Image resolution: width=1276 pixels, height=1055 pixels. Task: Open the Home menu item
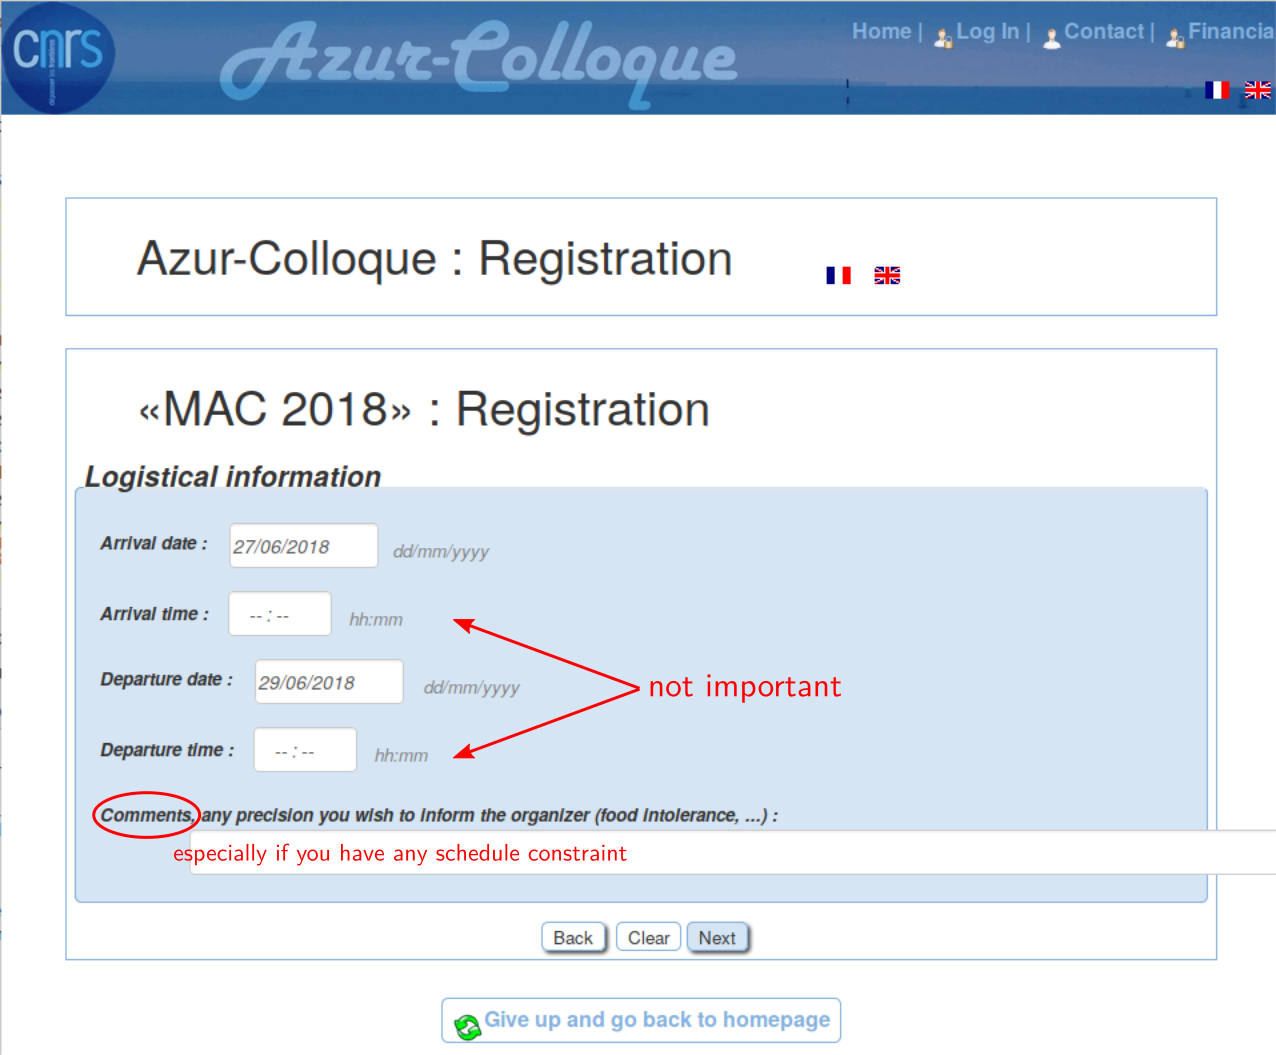coord(881,32)
